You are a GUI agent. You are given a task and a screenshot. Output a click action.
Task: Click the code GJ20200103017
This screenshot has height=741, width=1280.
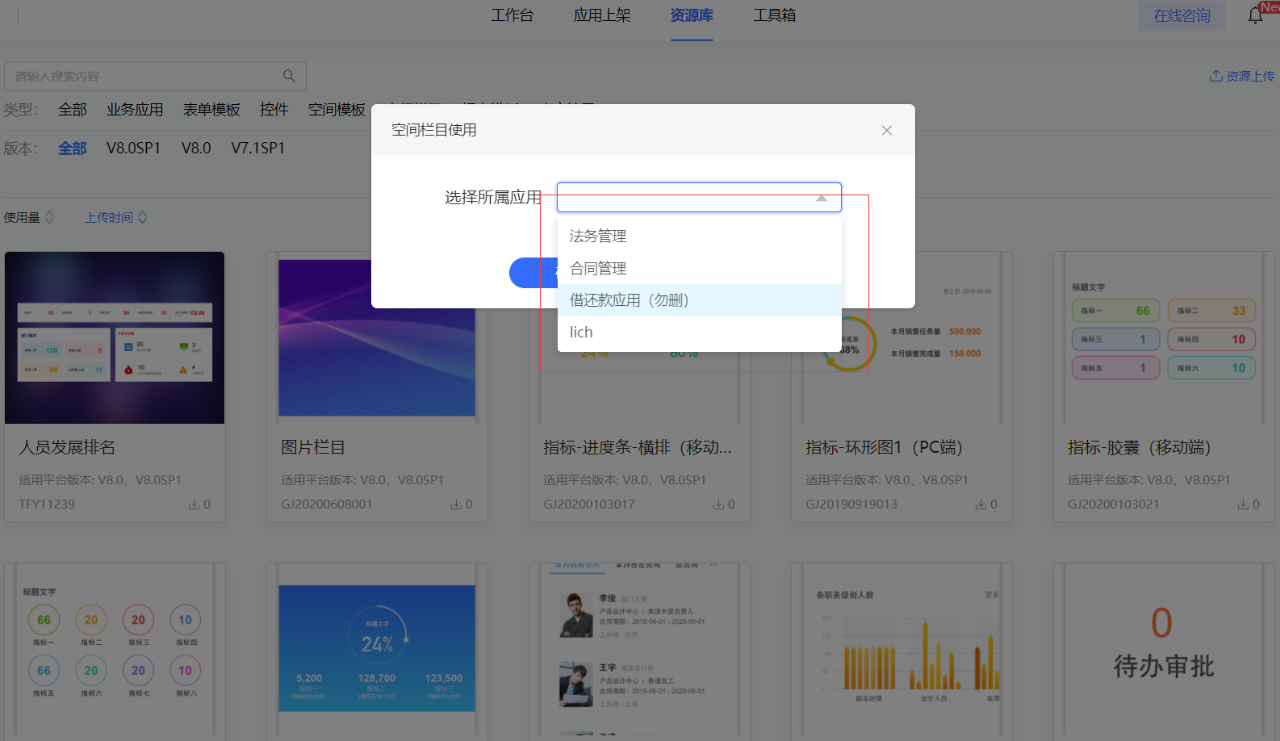(589, 504)
